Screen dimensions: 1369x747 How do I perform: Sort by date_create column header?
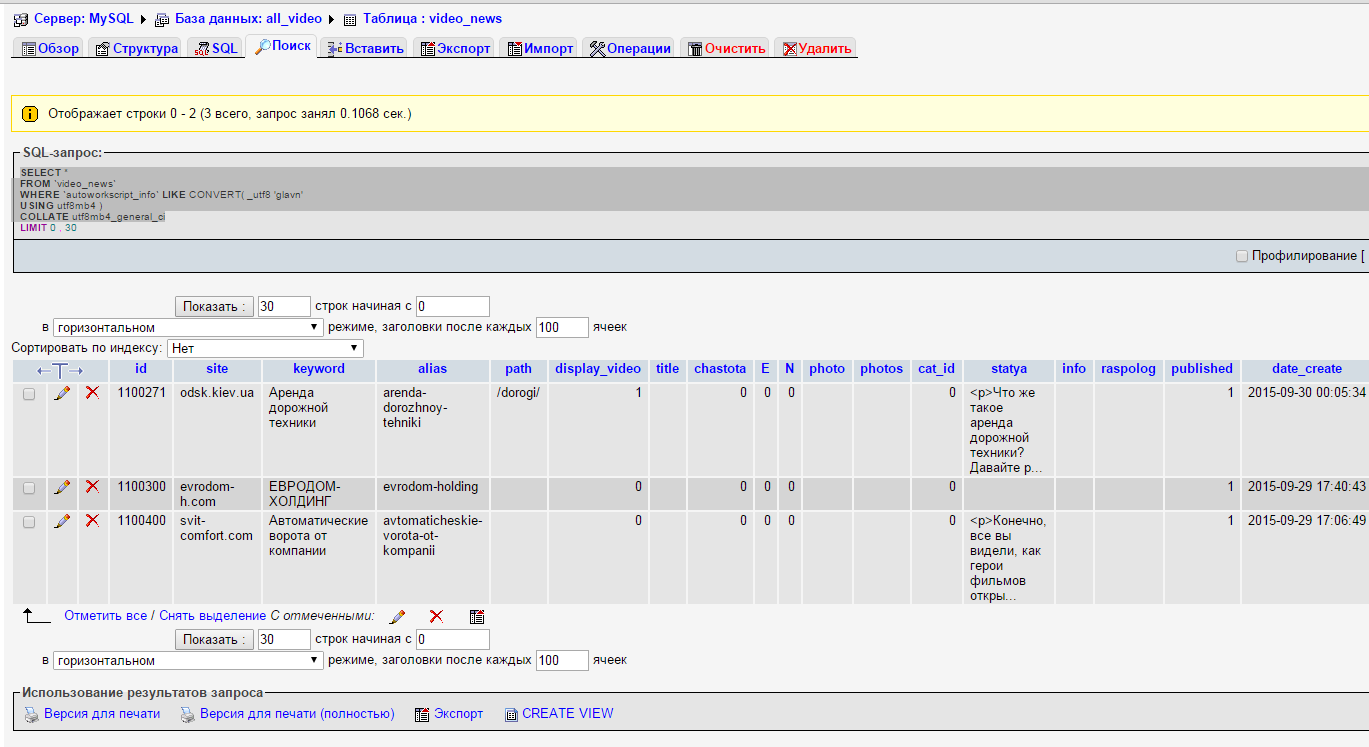pos(1307,369)
